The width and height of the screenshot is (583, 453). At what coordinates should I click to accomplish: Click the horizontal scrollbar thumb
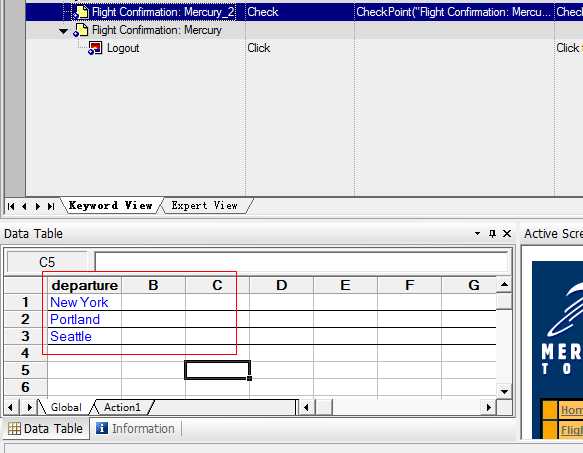click(x=324, y=408)
